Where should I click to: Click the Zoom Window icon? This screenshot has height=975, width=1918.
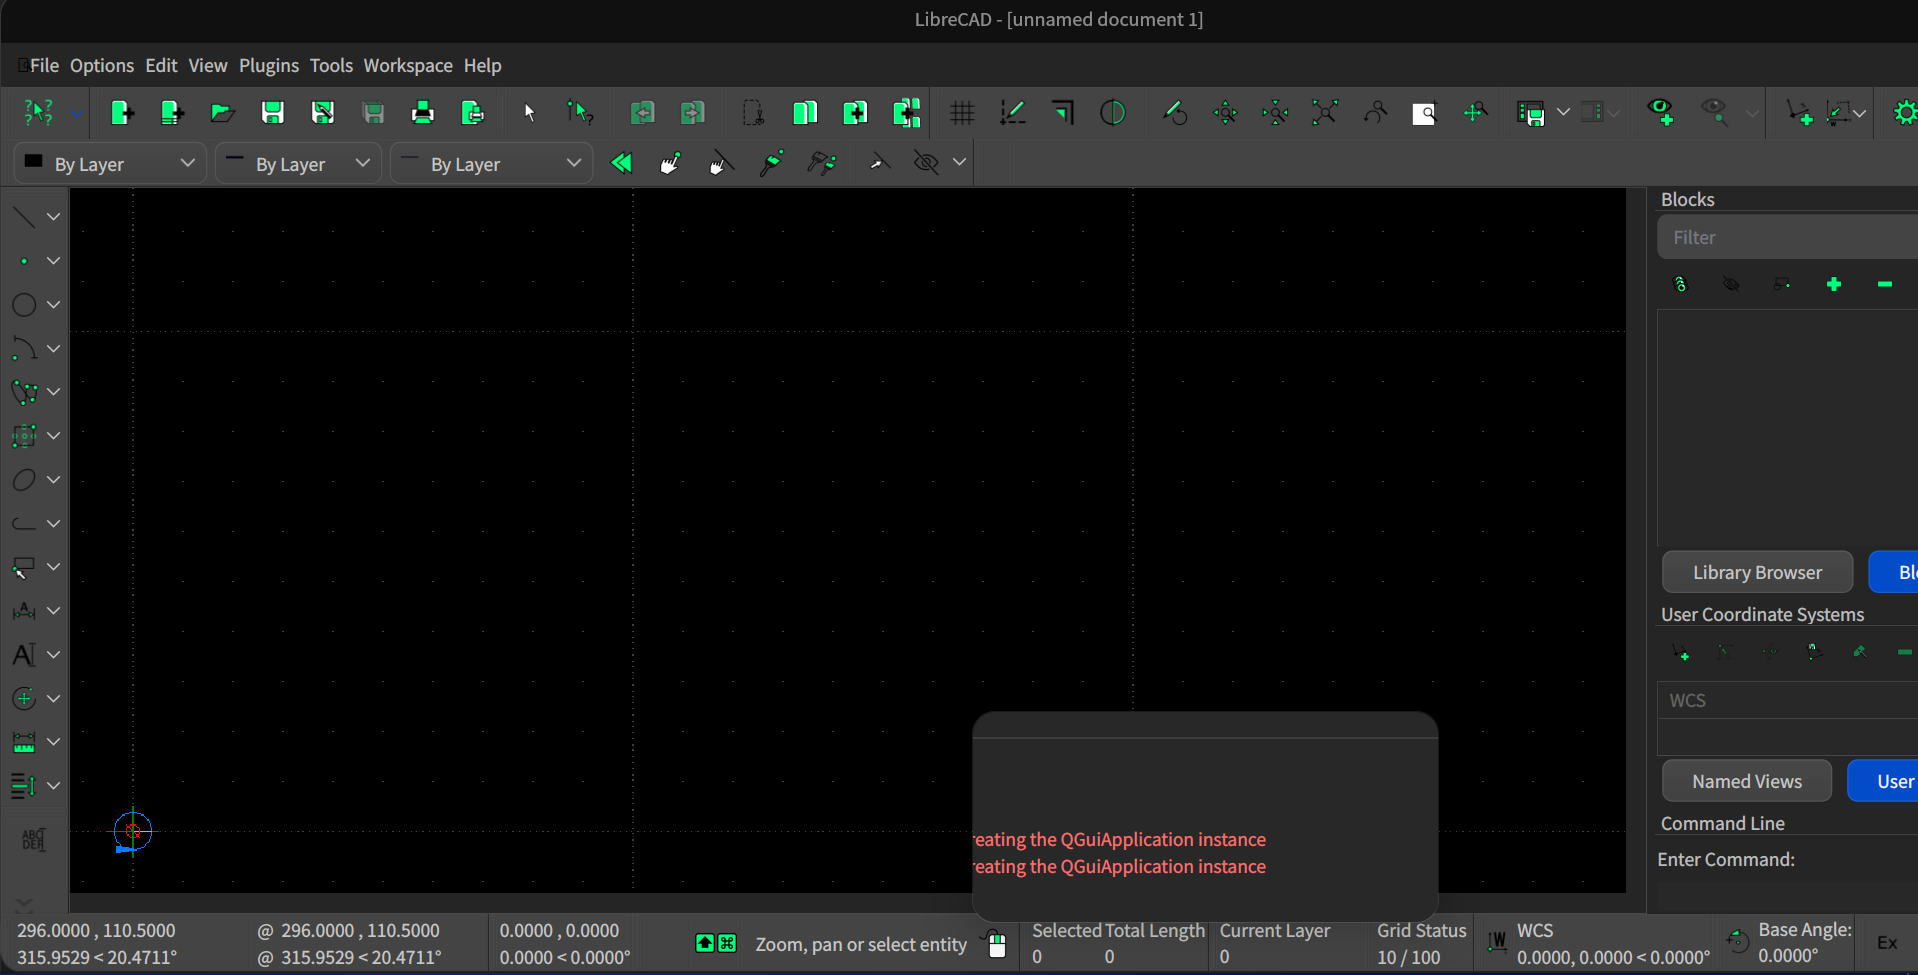pos(1424,113)
